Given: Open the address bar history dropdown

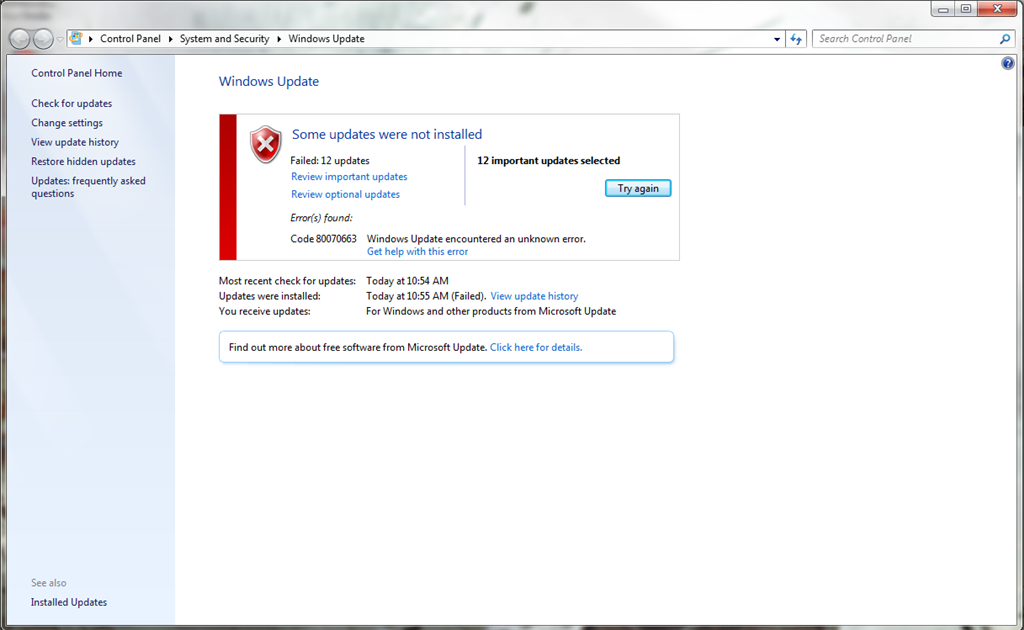Looking at the screenshot, I should pos(776,39).
